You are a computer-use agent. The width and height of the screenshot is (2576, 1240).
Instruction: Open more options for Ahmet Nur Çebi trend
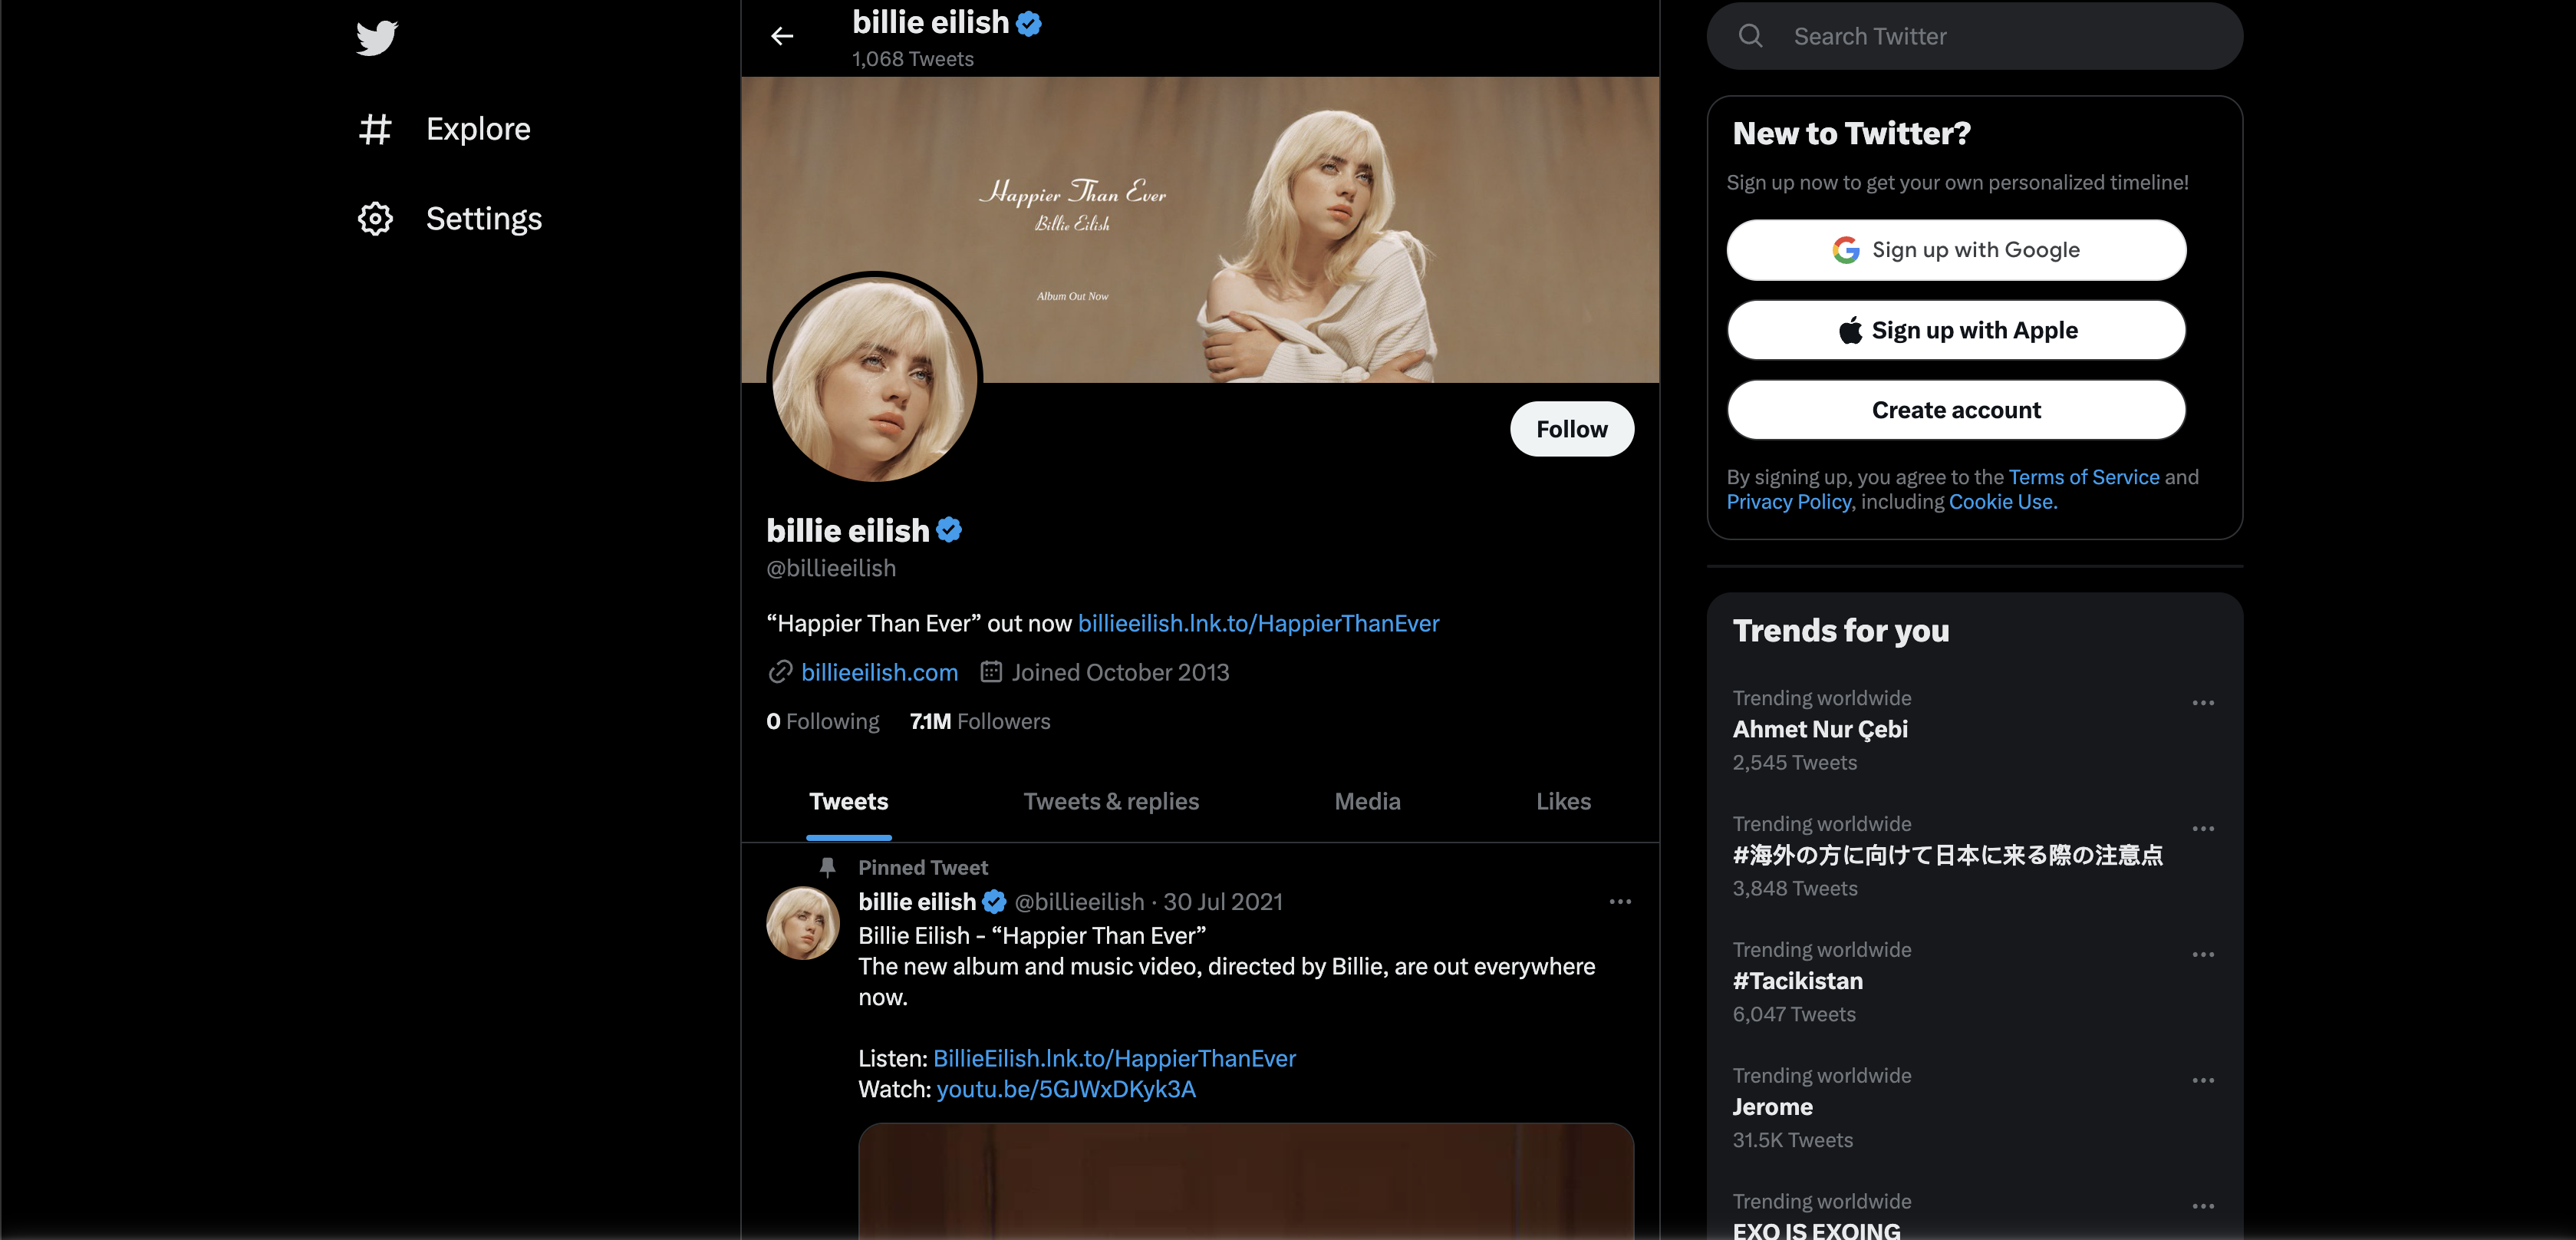(x=2203, y=703)
